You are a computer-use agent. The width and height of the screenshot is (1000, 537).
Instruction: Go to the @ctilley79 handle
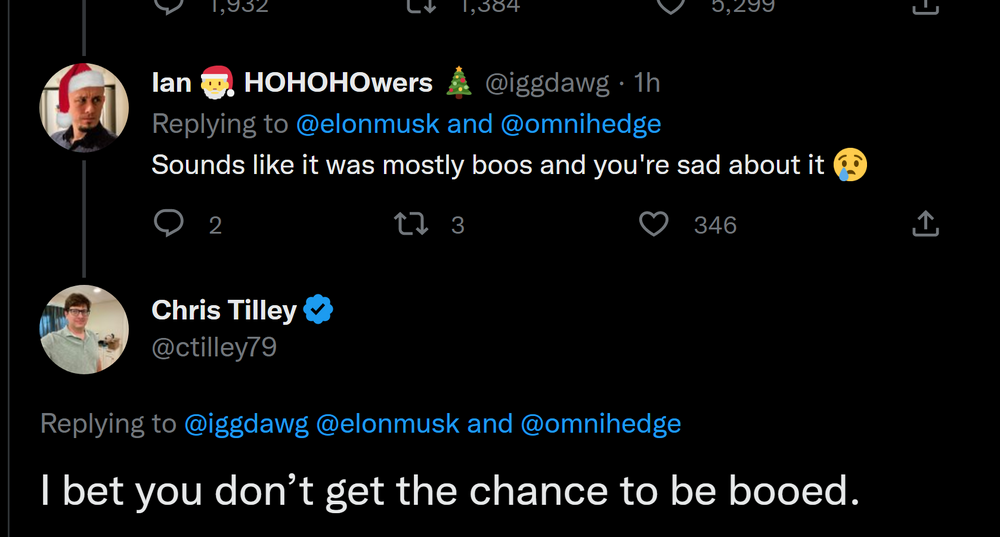click(213, 347)
